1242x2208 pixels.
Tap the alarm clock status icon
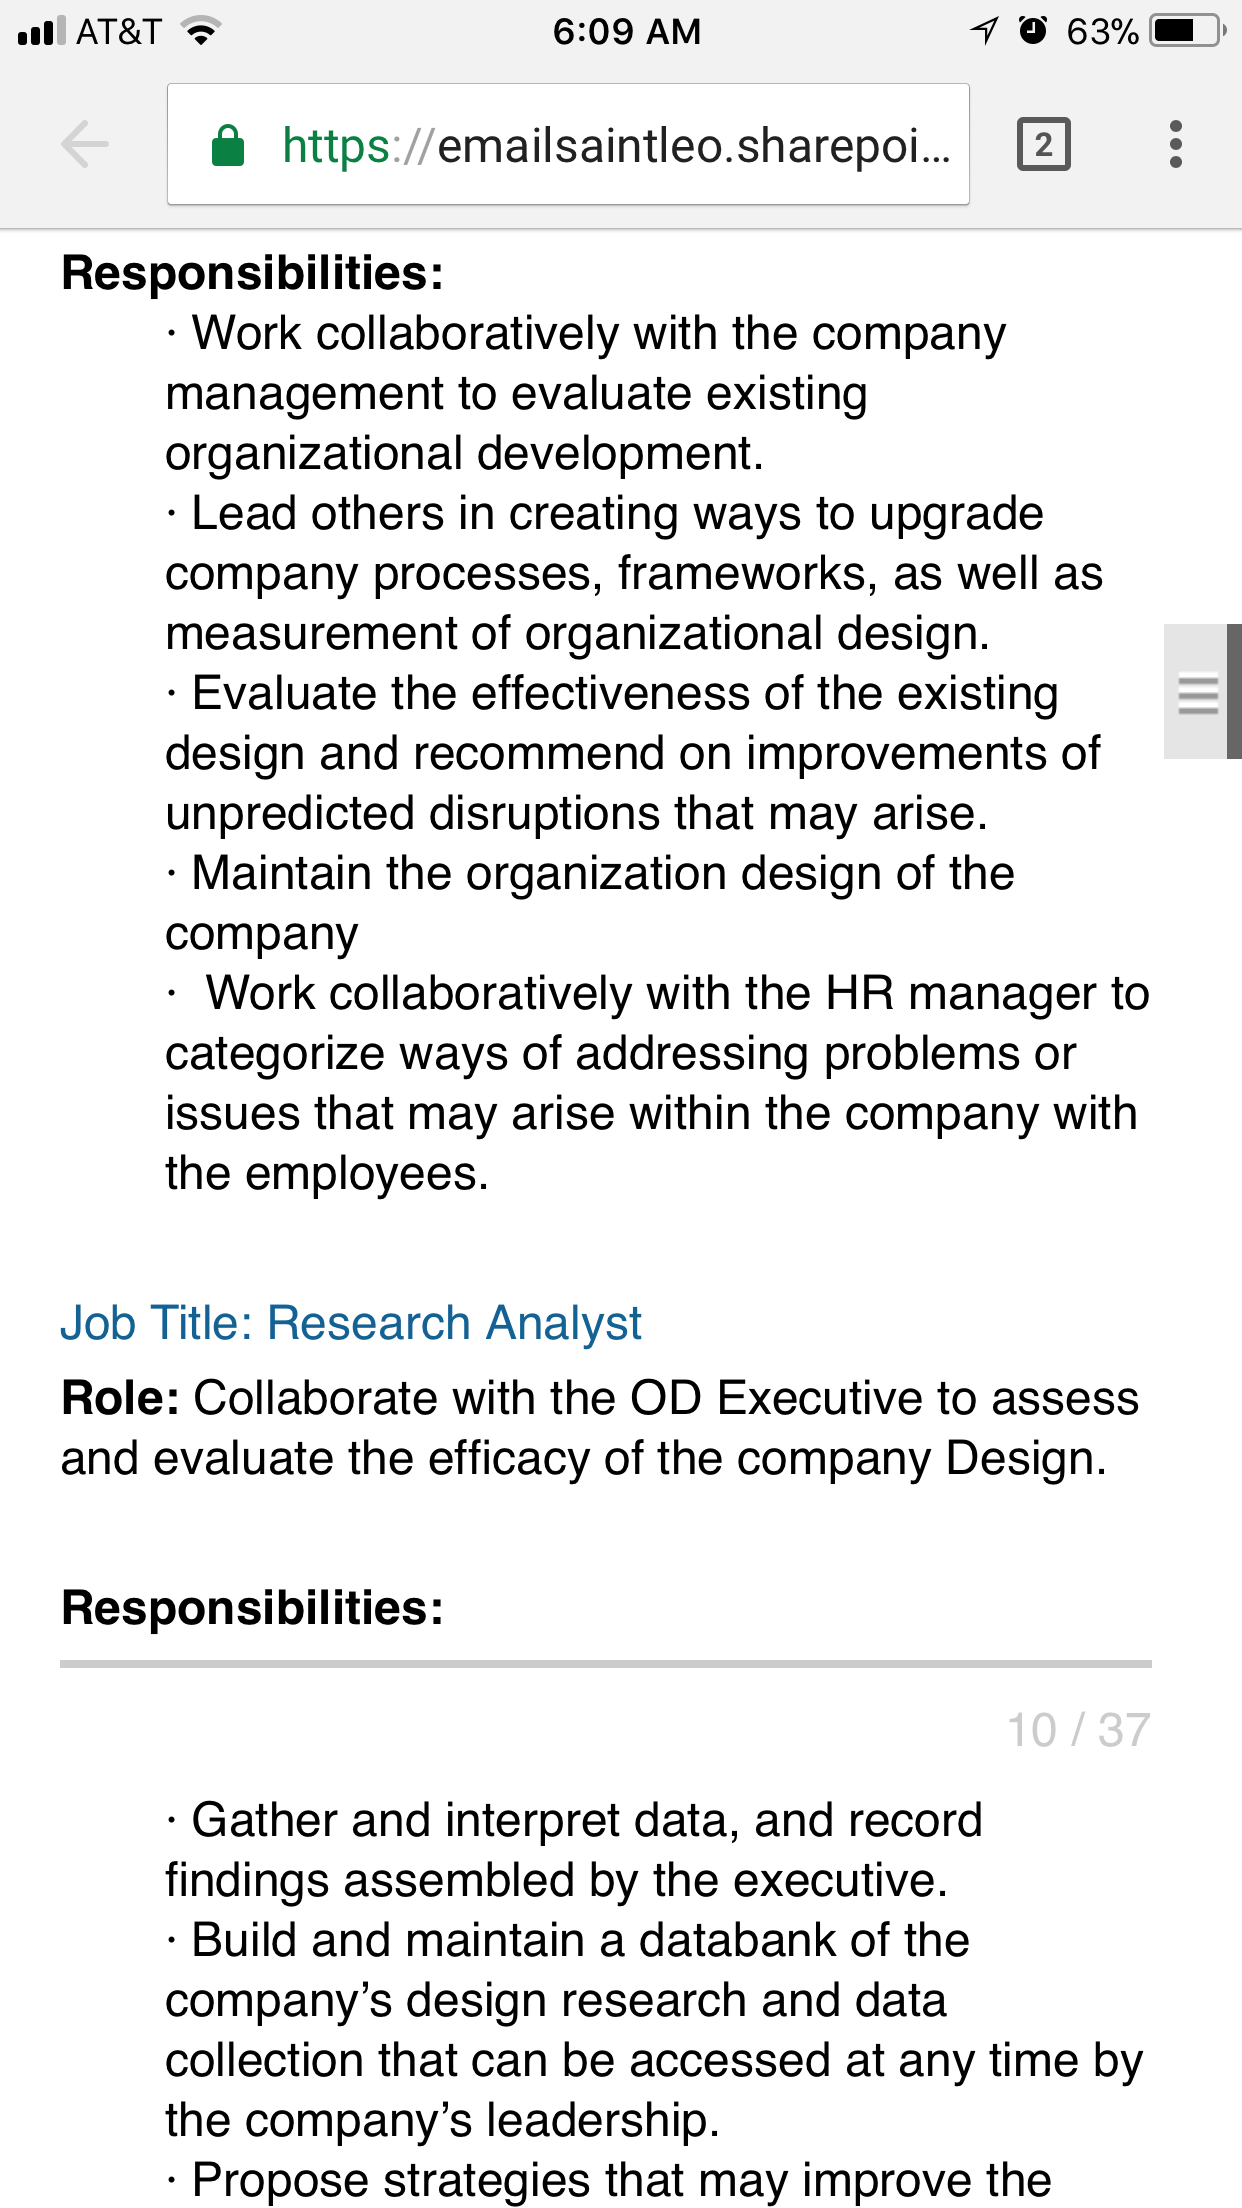tap(1033, 30)
